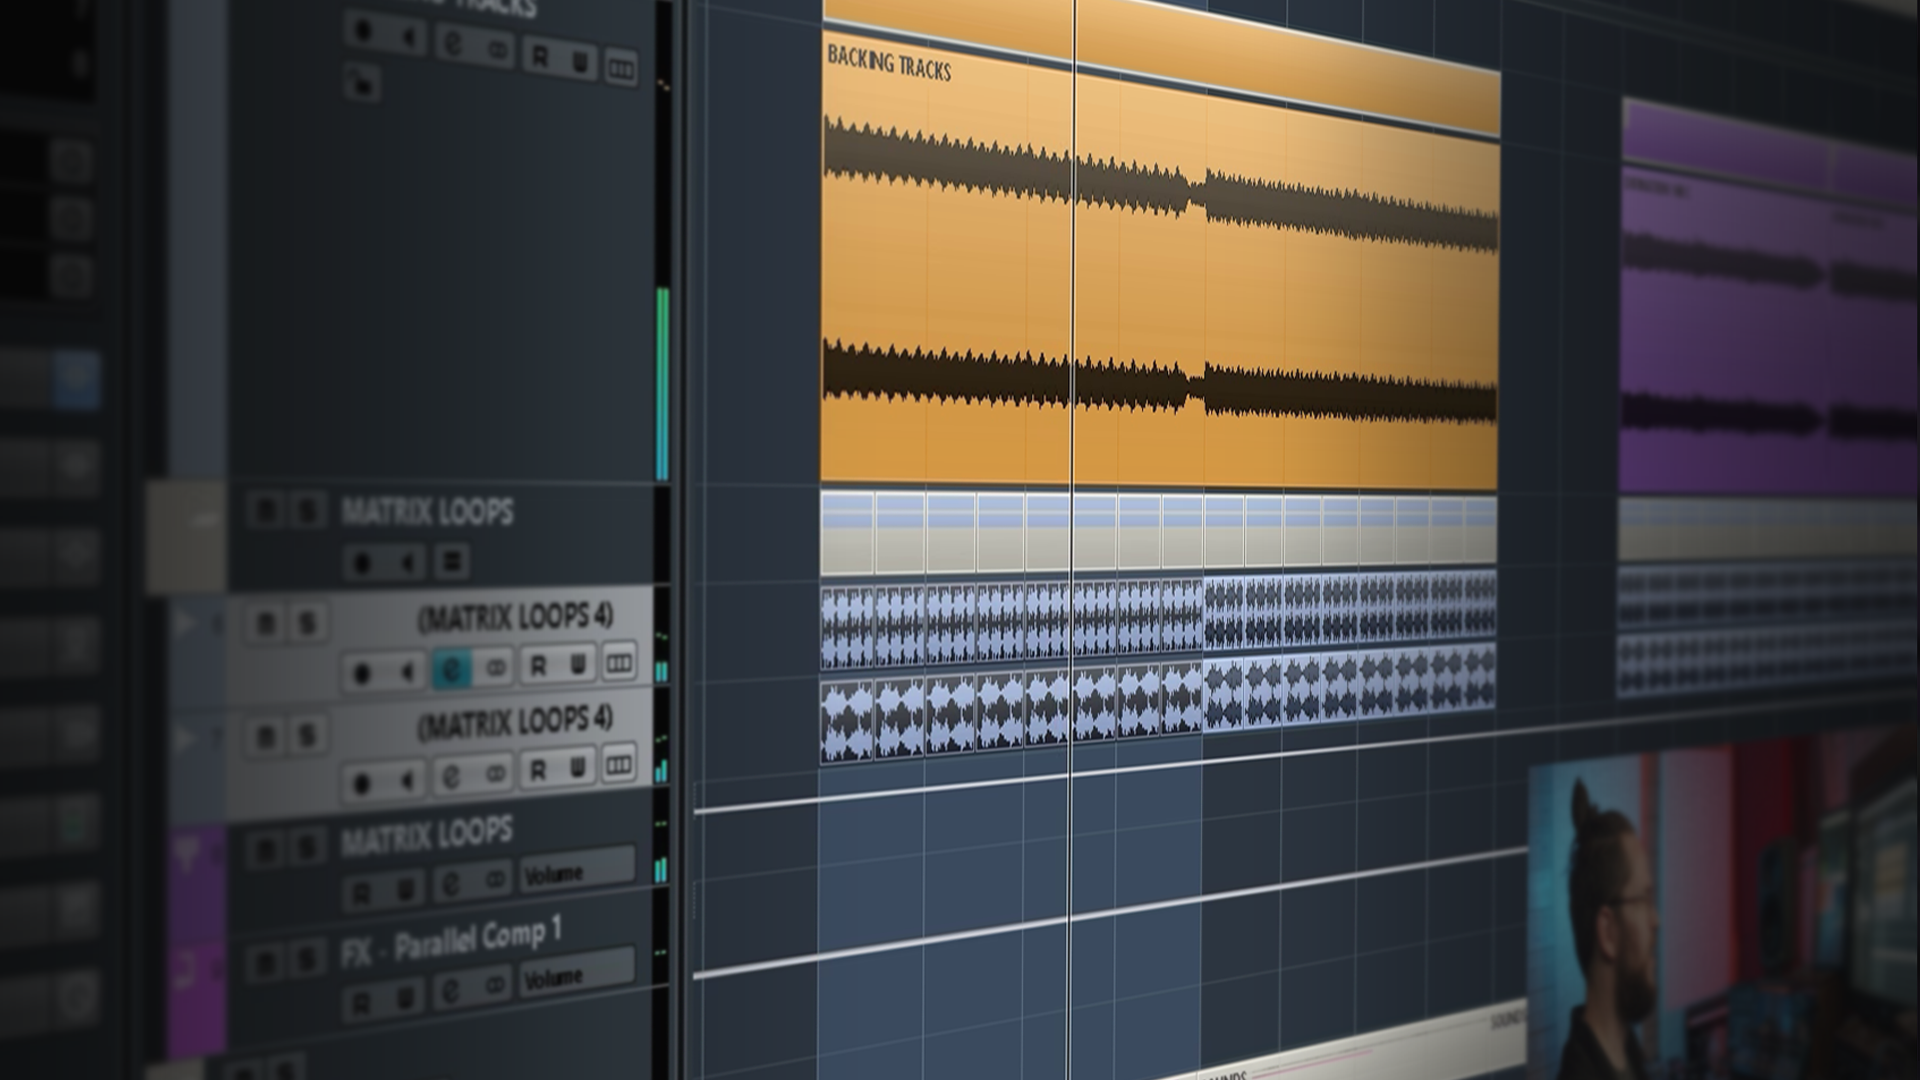This screenshot has width=1920, height=1080.
Task: Mute the MATRIX LOOPS folder track
Action: point(265,511)
